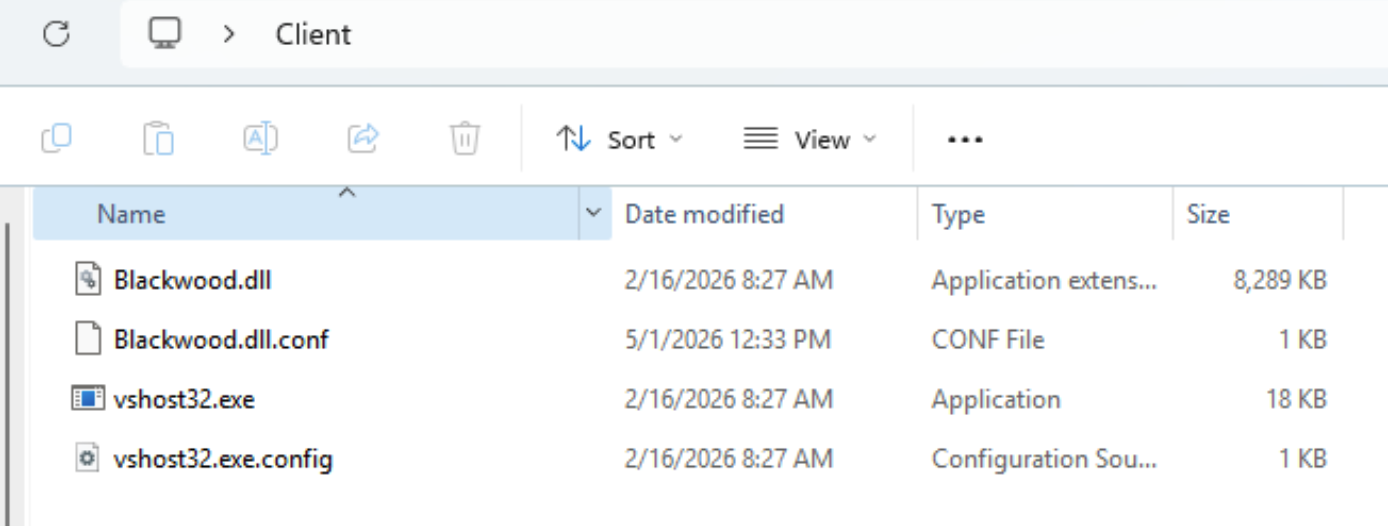Click the vshost32.exe.config gear file icon
This screenshot has height=526, width=1388.
click(x=88, y=459)
